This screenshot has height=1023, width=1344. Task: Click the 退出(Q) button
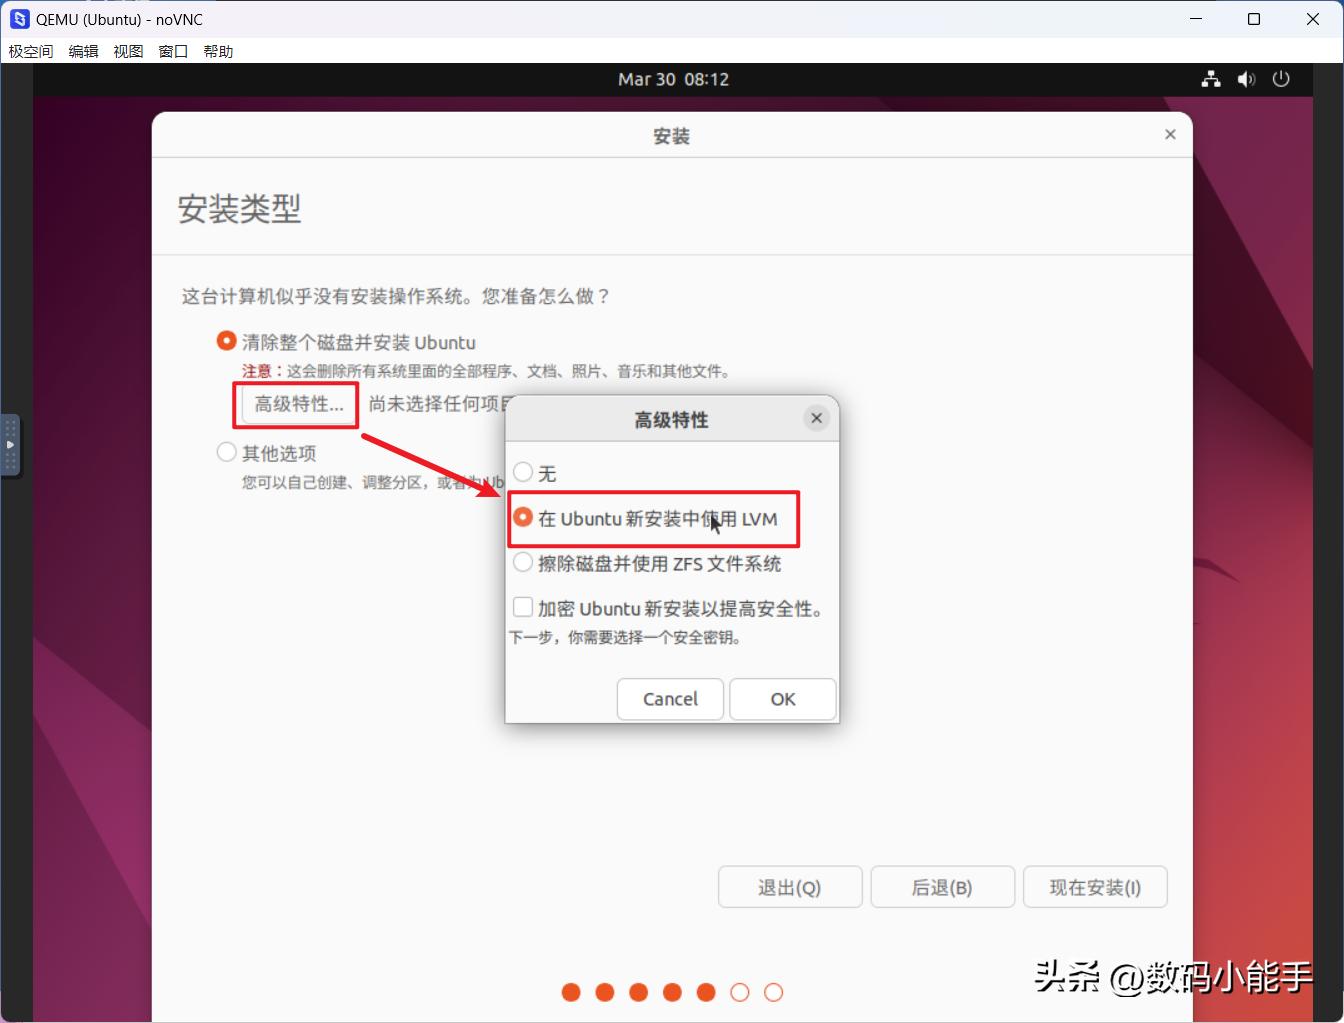click(790, 887)
